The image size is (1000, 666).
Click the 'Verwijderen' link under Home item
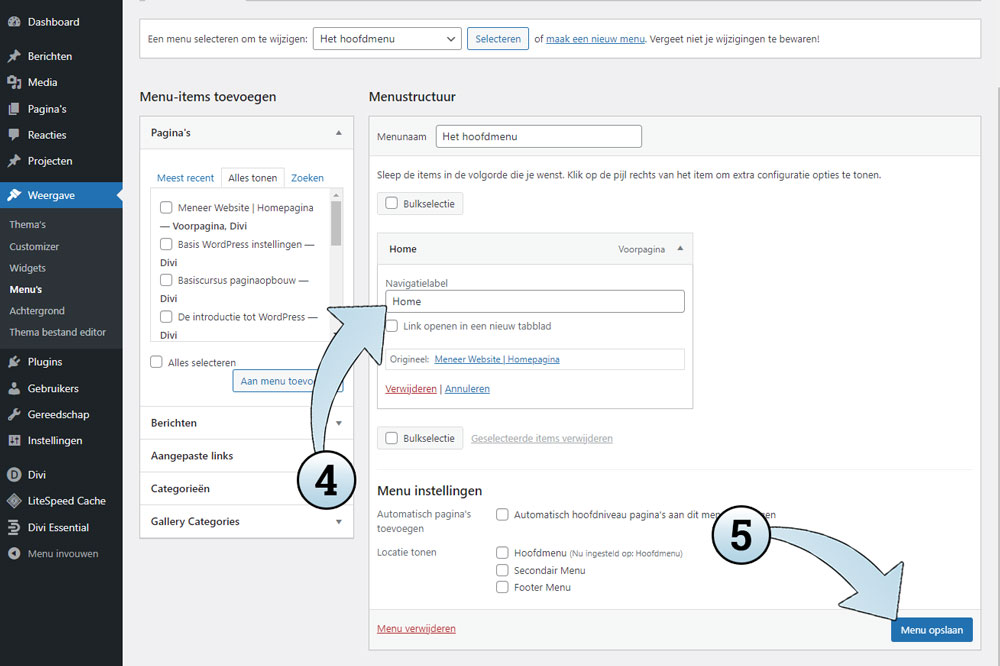[411, 389]
